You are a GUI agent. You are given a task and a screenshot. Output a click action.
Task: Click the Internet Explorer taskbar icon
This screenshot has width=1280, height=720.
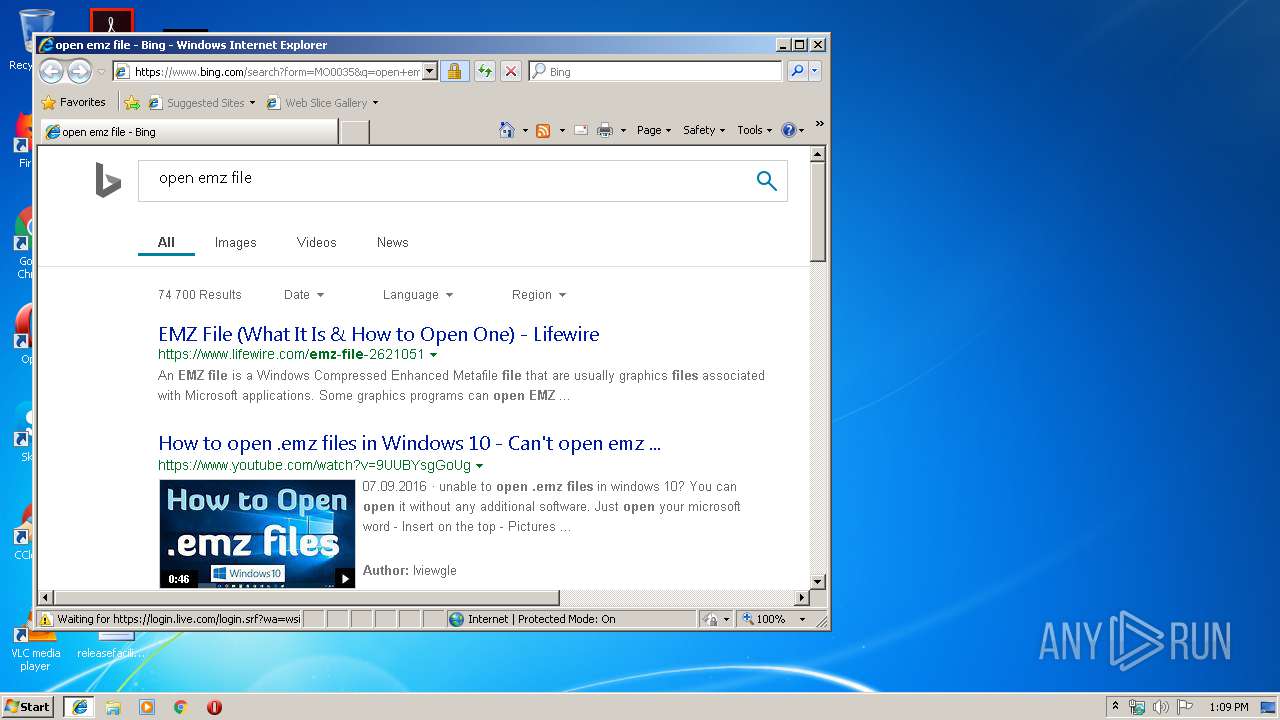coord(79,707)
